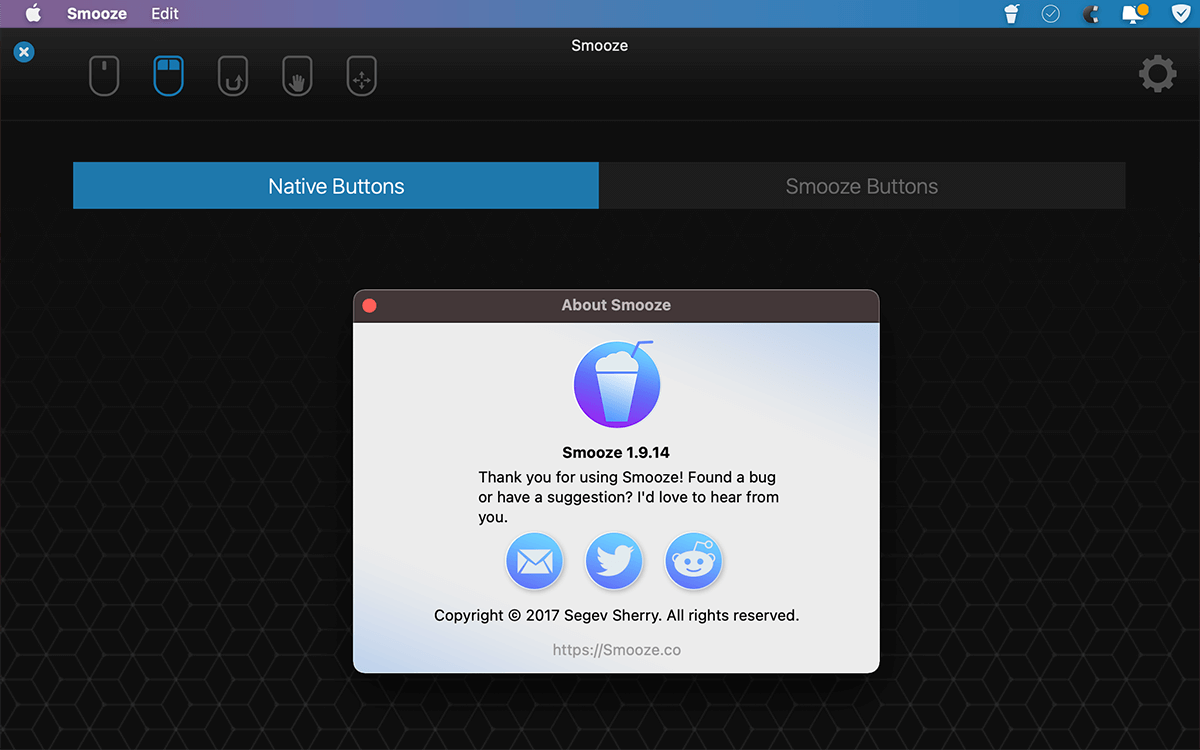Select the mouse buttons settings icon

168,76
